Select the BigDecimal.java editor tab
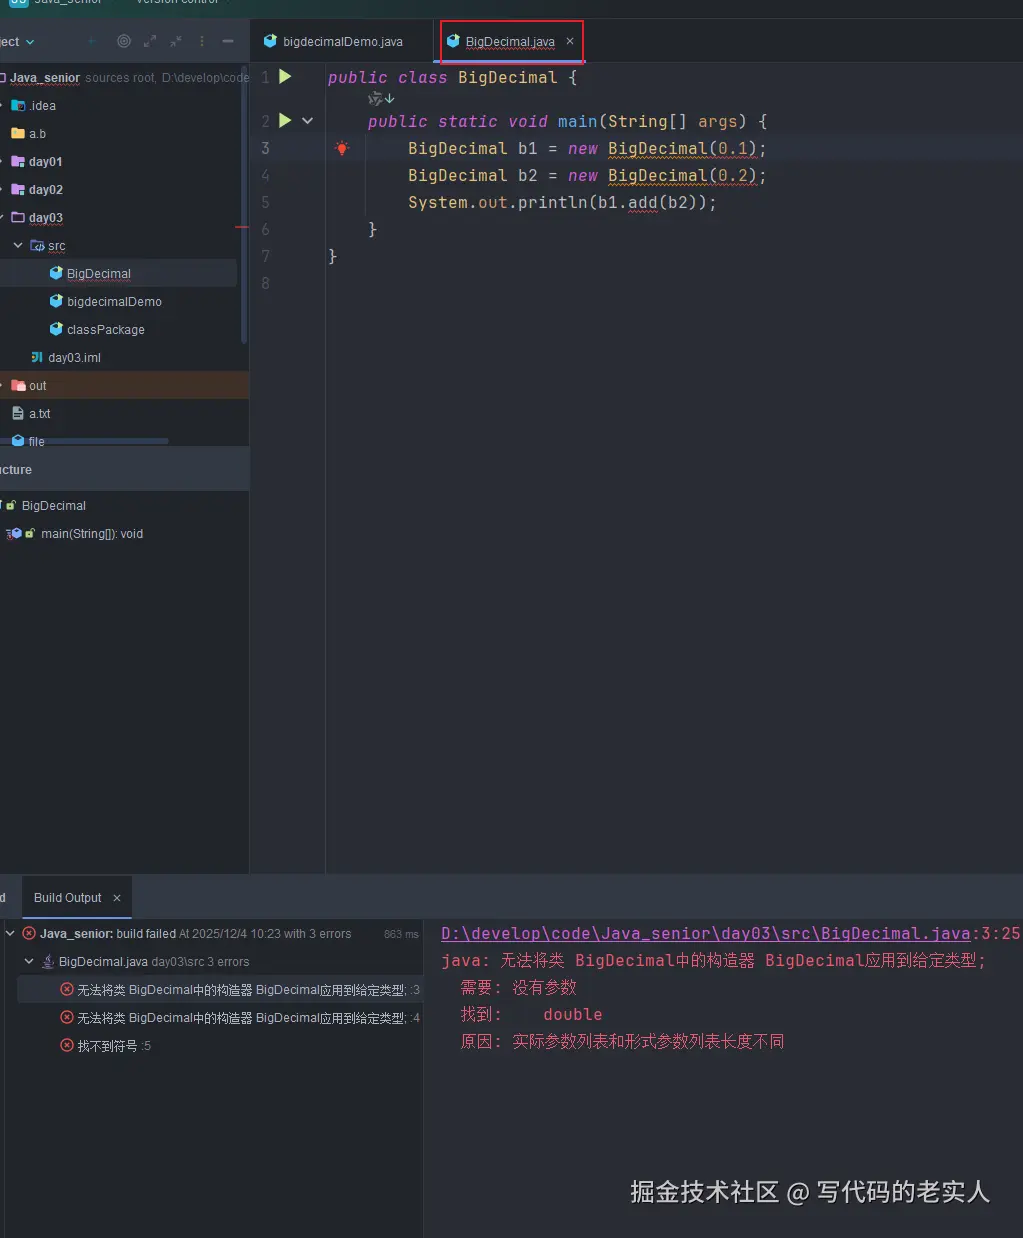The image size is (1023, 1238). [510, 42]
